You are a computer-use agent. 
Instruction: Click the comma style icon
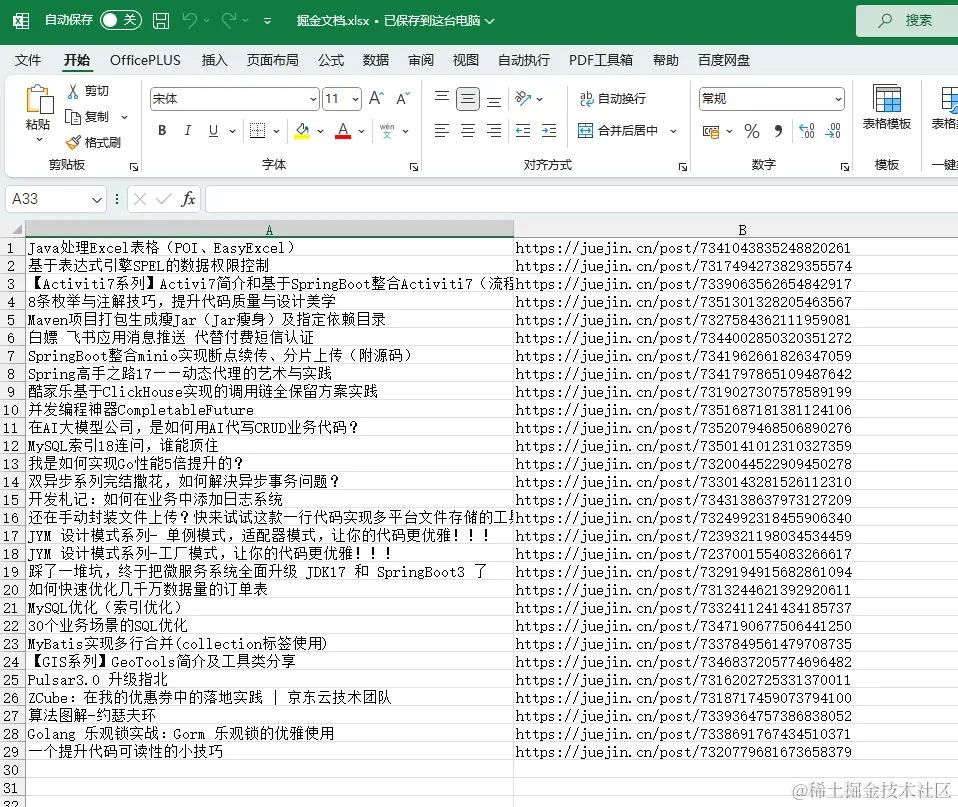778,131
